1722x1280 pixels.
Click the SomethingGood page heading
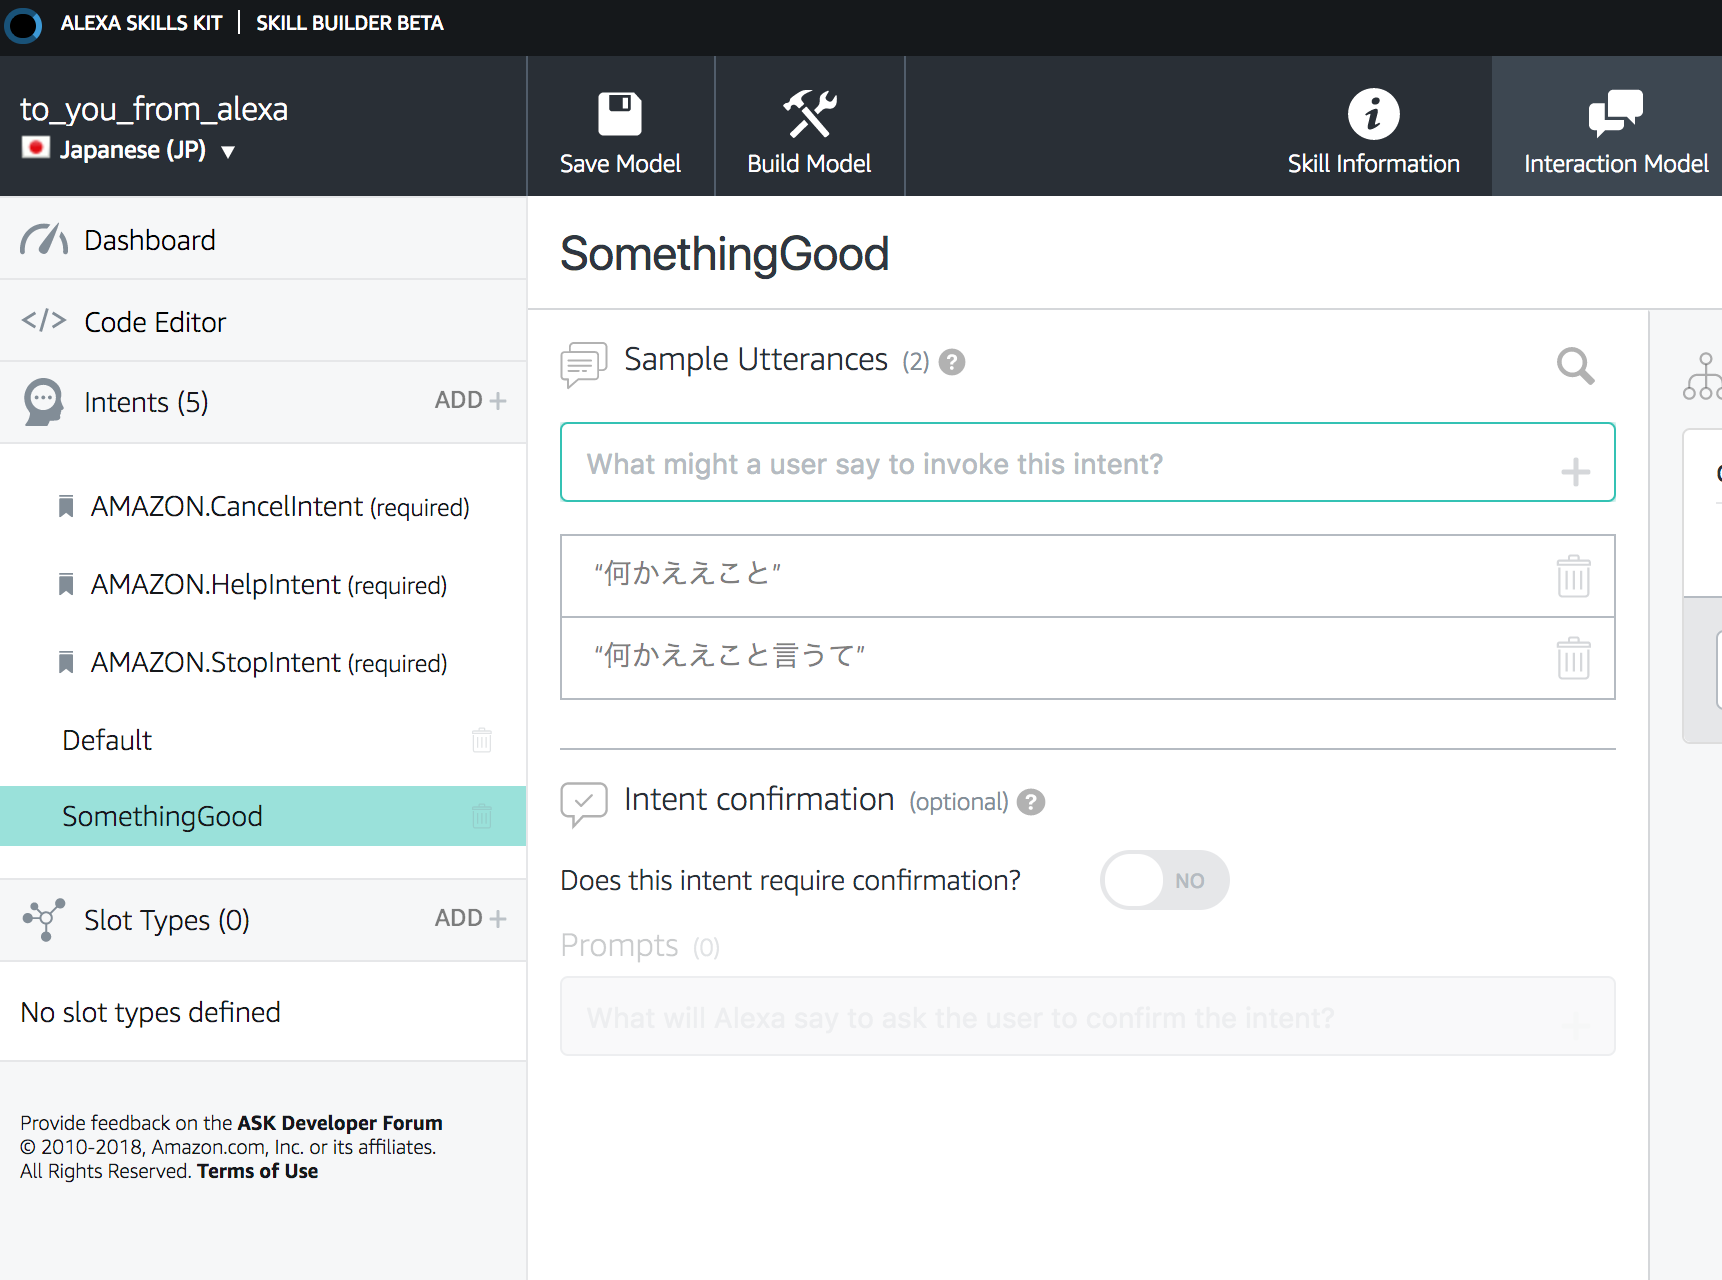[x=724, y=254]
